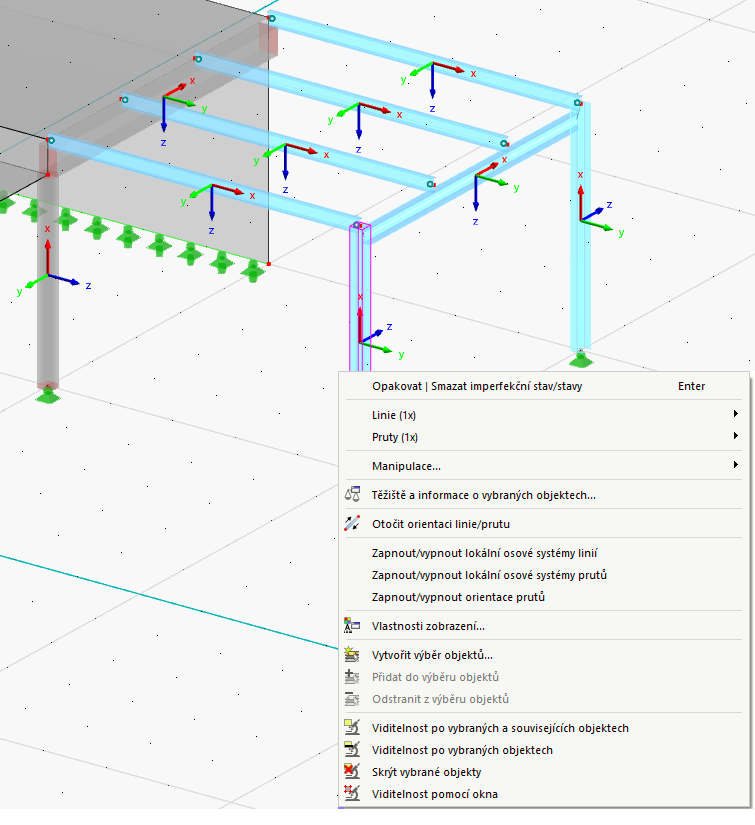This screenshot has height=825, width=755.
Task: Click the red cross hide icon beside Skrýt vybrané
Action: coord(352,771)
